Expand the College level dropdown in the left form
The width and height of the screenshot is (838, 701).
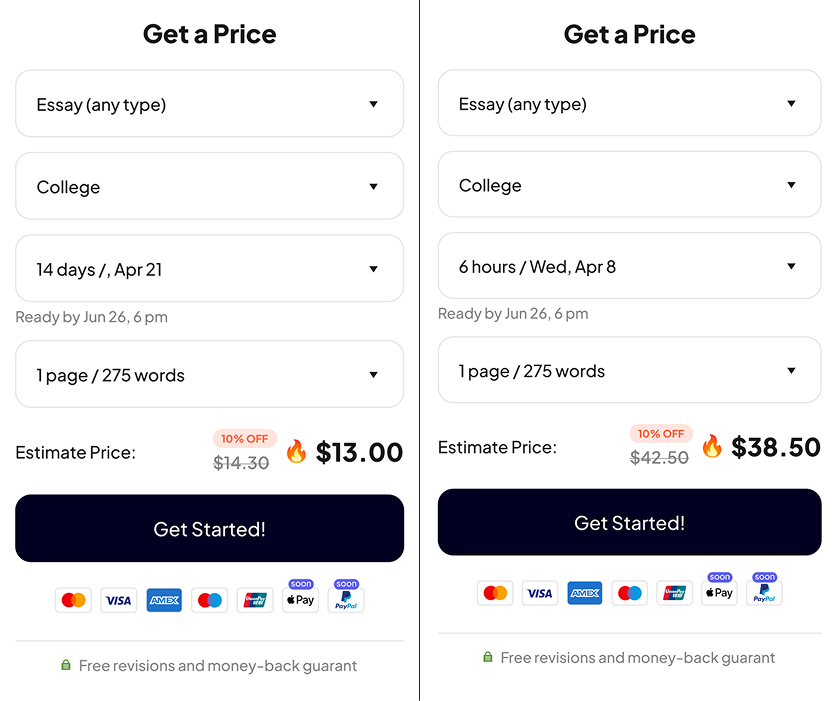point(209,186)
